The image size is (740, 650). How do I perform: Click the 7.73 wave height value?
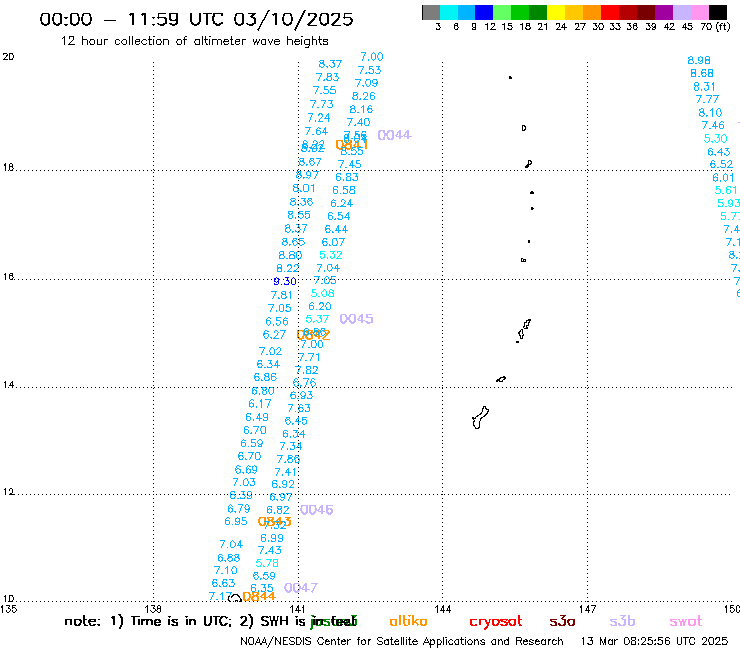point(322,104)
